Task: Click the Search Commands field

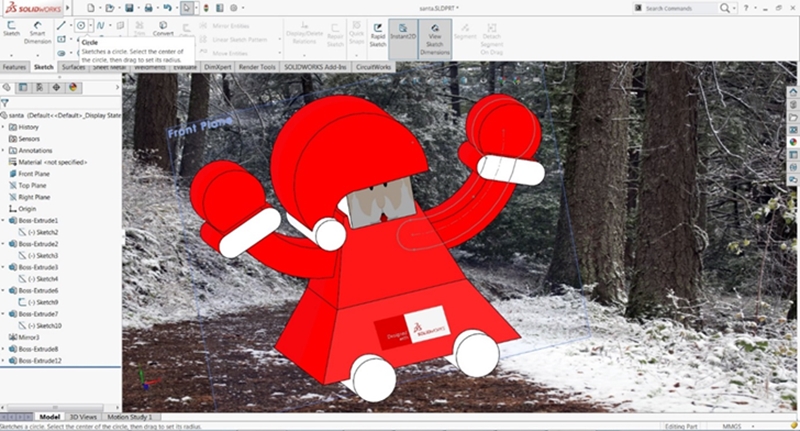Action: [676, 8]
